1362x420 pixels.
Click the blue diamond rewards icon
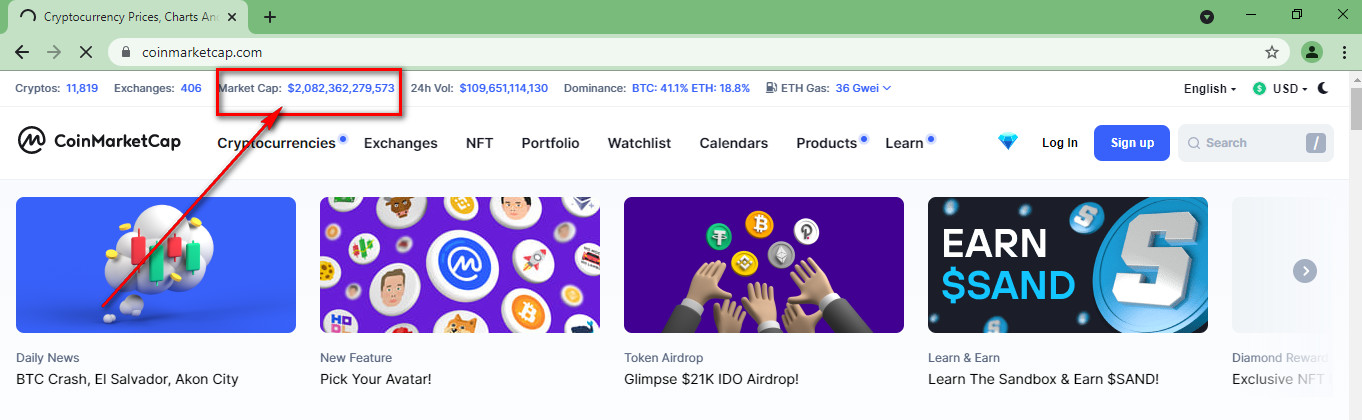coord(1007,142)
